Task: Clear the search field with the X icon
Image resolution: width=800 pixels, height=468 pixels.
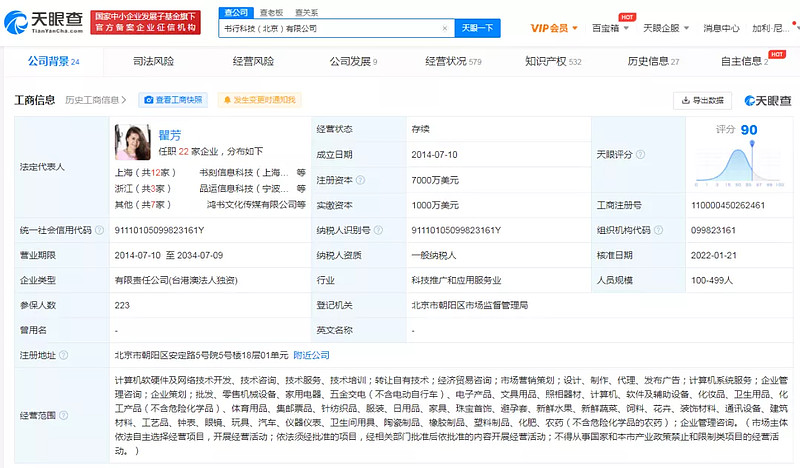Action: tap(444, 29)
